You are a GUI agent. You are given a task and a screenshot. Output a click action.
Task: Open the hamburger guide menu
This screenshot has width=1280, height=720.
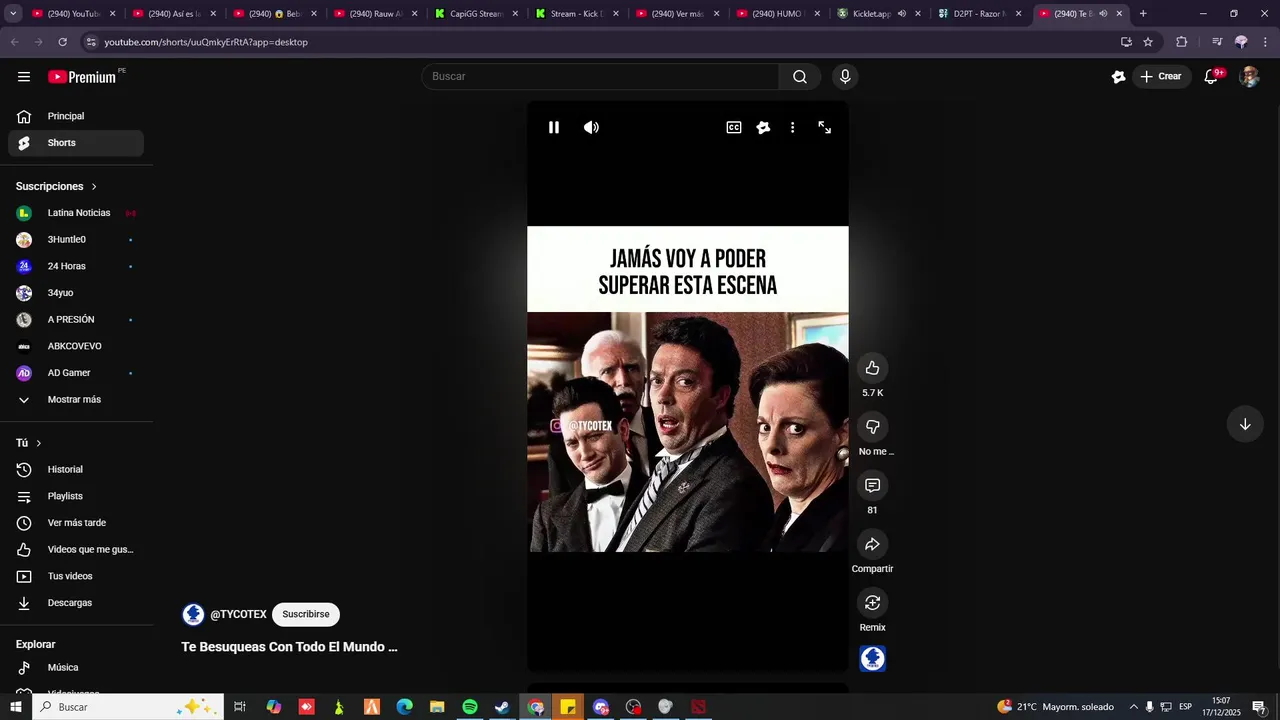(24, 77)
